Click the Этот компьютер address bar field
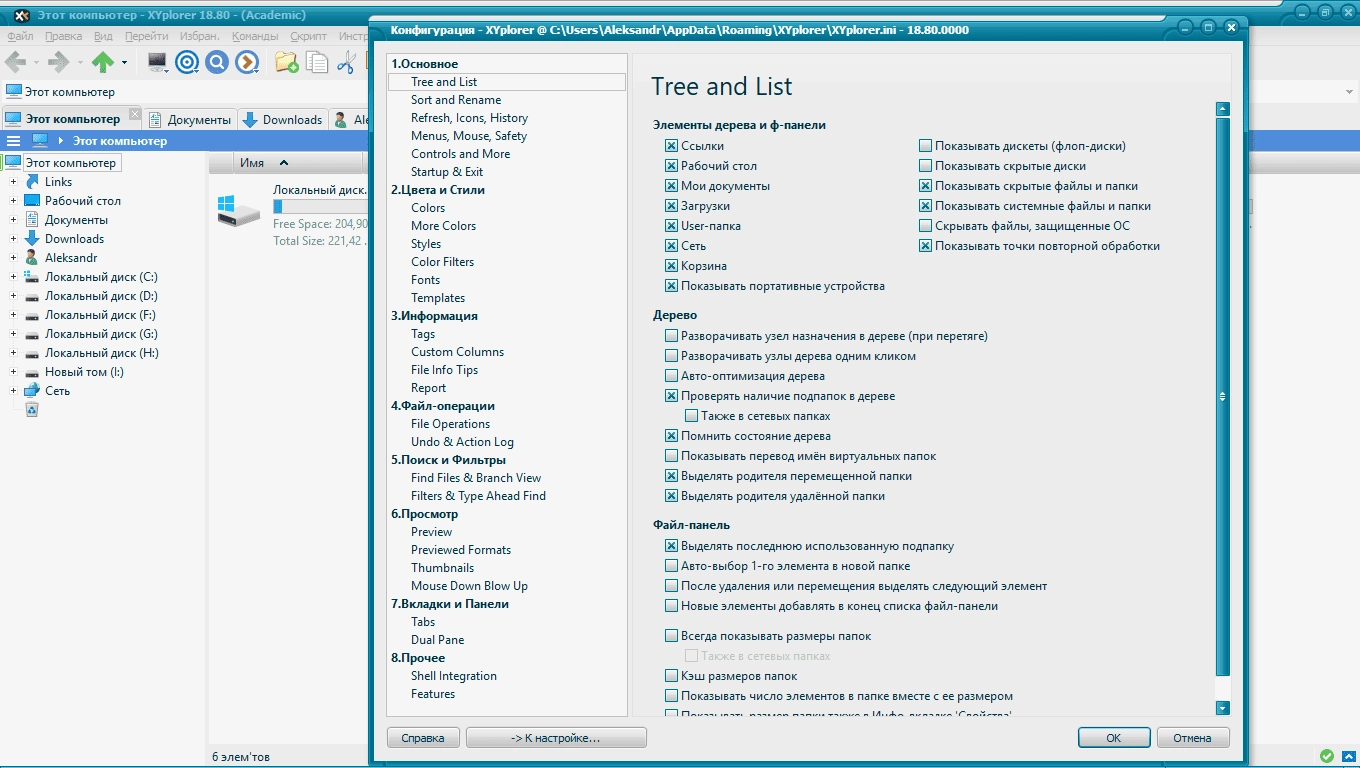 (x=680, y=92)
